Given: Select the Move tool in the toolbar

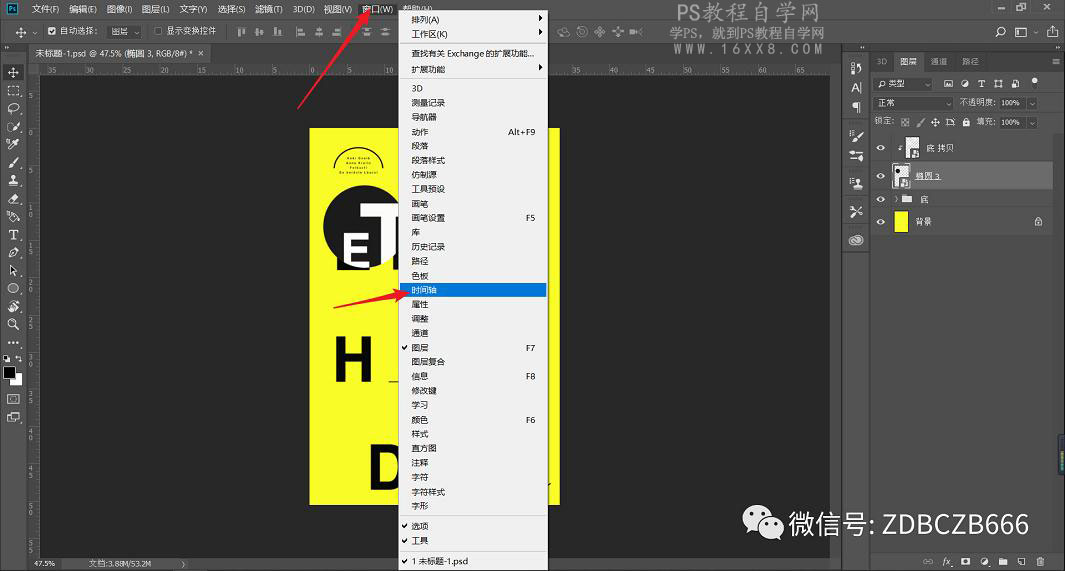Looking at the screenshot, I should point(14,72).
